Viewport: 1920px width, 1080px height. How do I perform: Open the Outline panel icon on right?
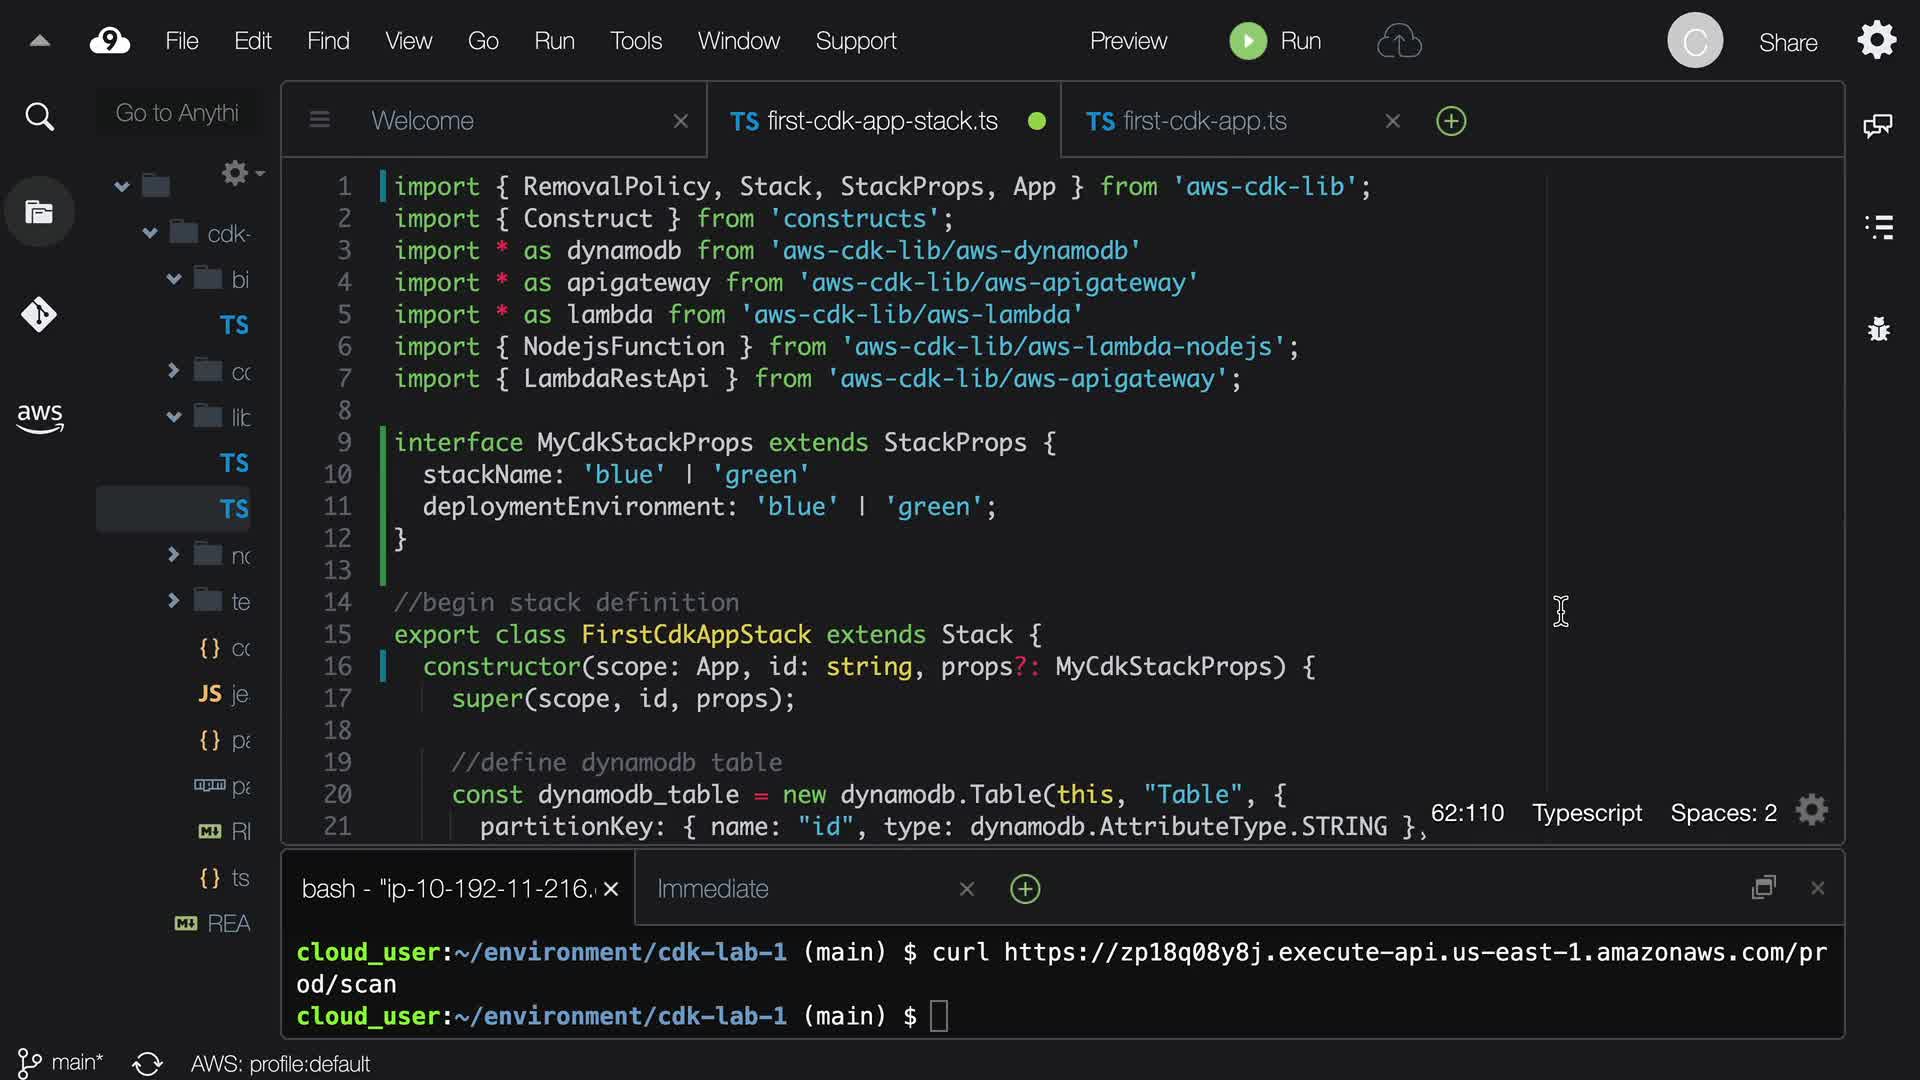click(x=1879, y=227)
